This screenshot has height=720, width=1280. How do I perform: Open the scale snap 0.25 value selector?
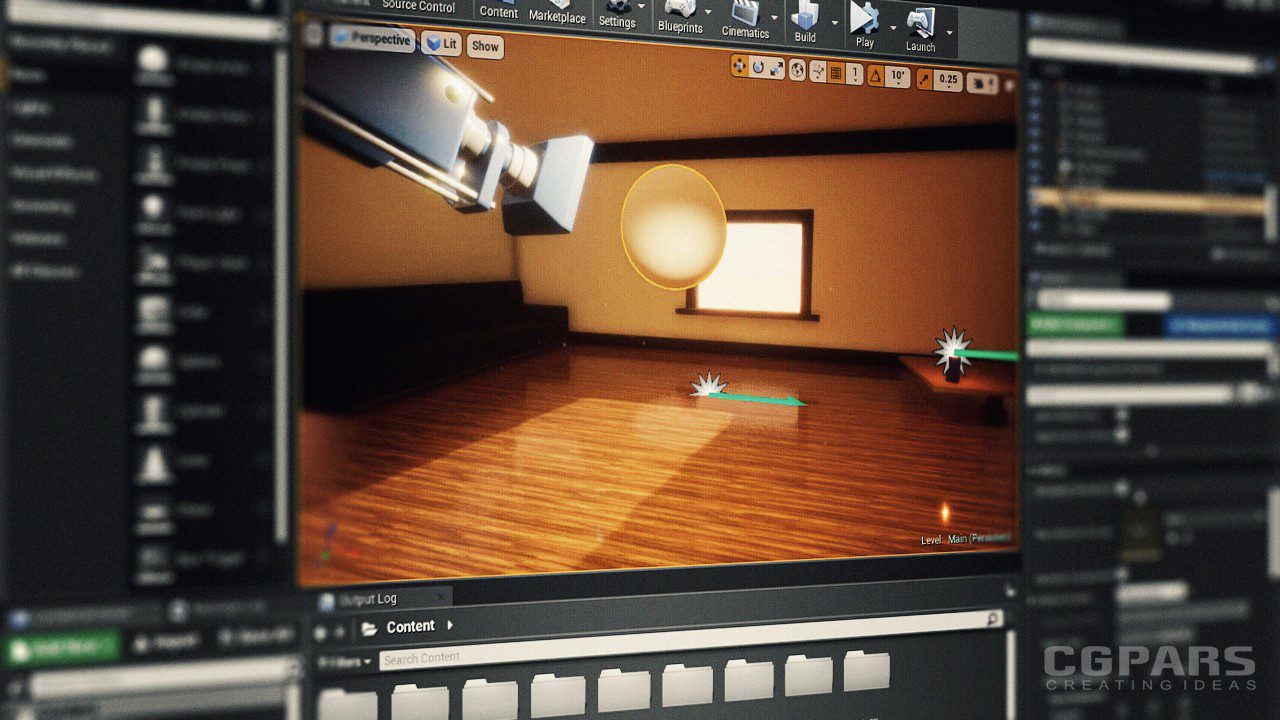948,80
